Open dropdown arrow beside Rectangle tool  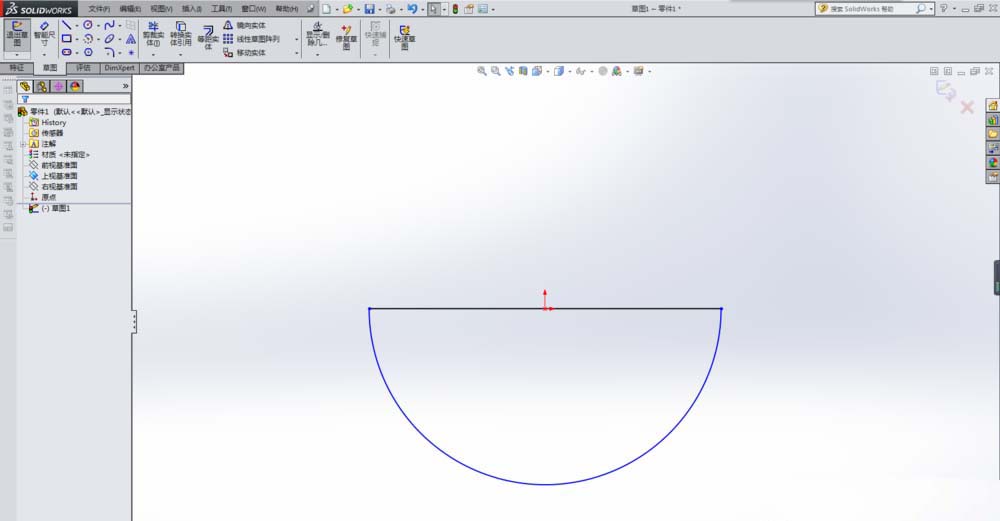point(77,39)
